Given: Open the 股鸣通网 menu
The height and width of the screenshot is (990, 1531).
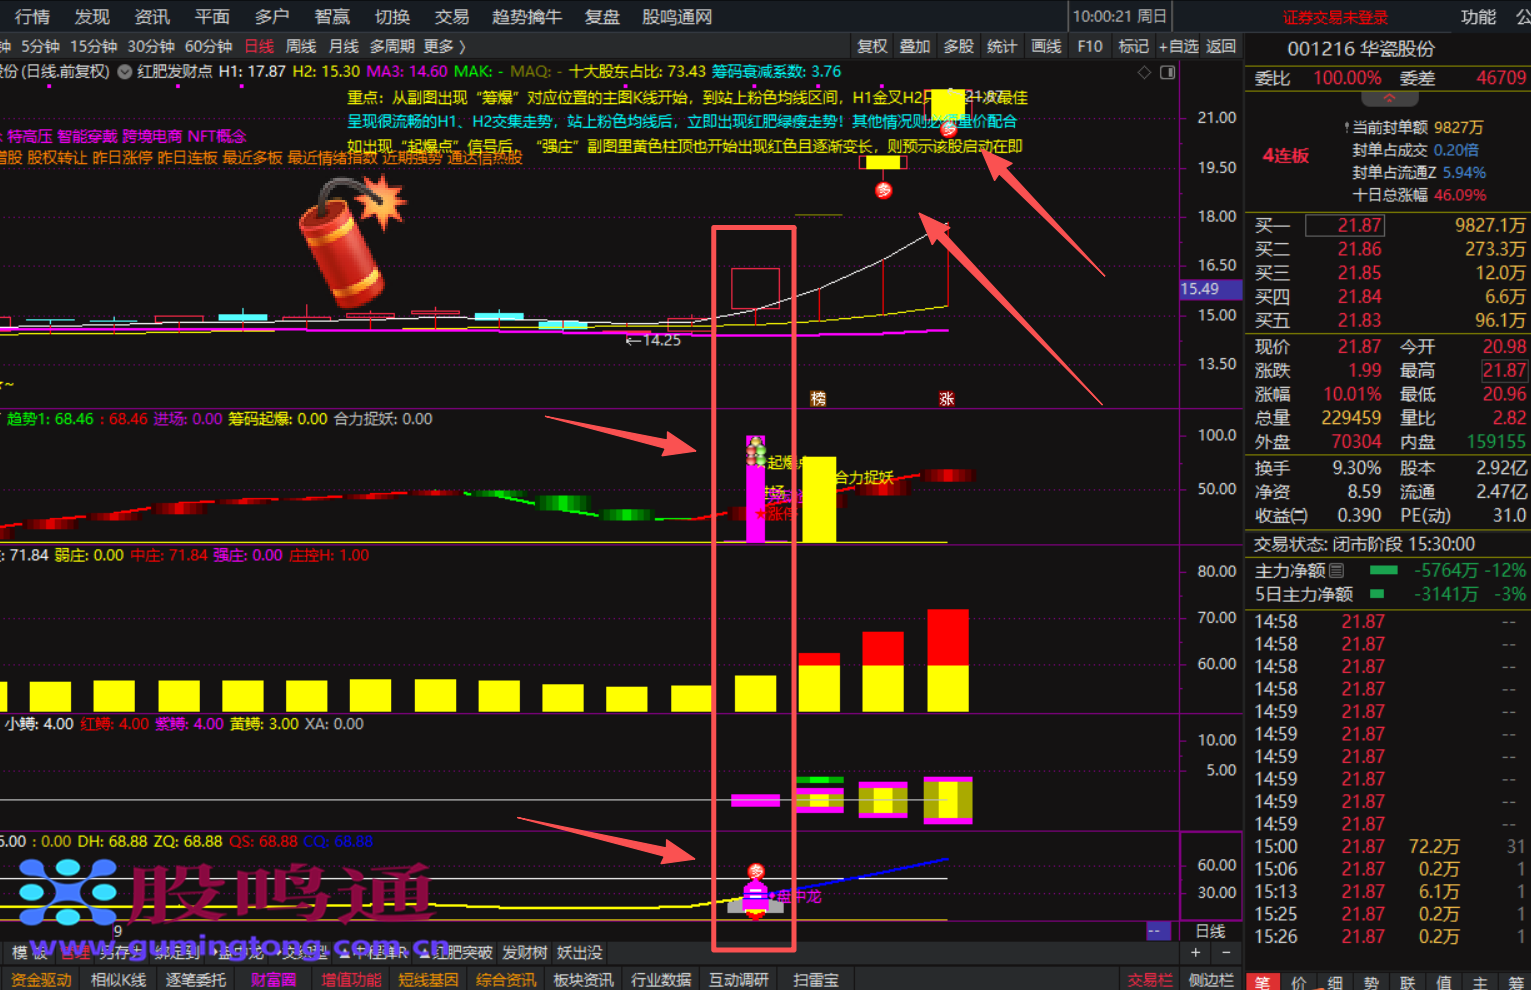Looking at the screenshot, I should (x=677, y=17).
